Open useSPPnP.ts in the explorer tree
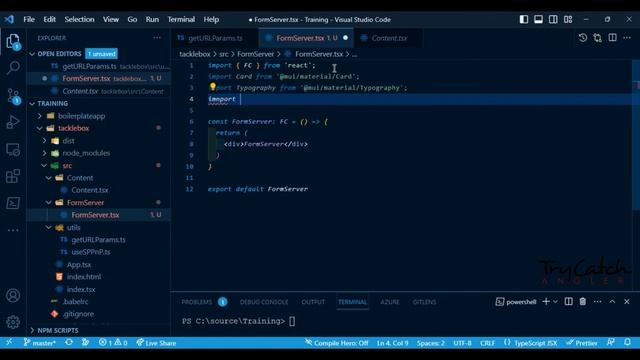The height and width of the screenshot is (360, 640). coord(91,252)
